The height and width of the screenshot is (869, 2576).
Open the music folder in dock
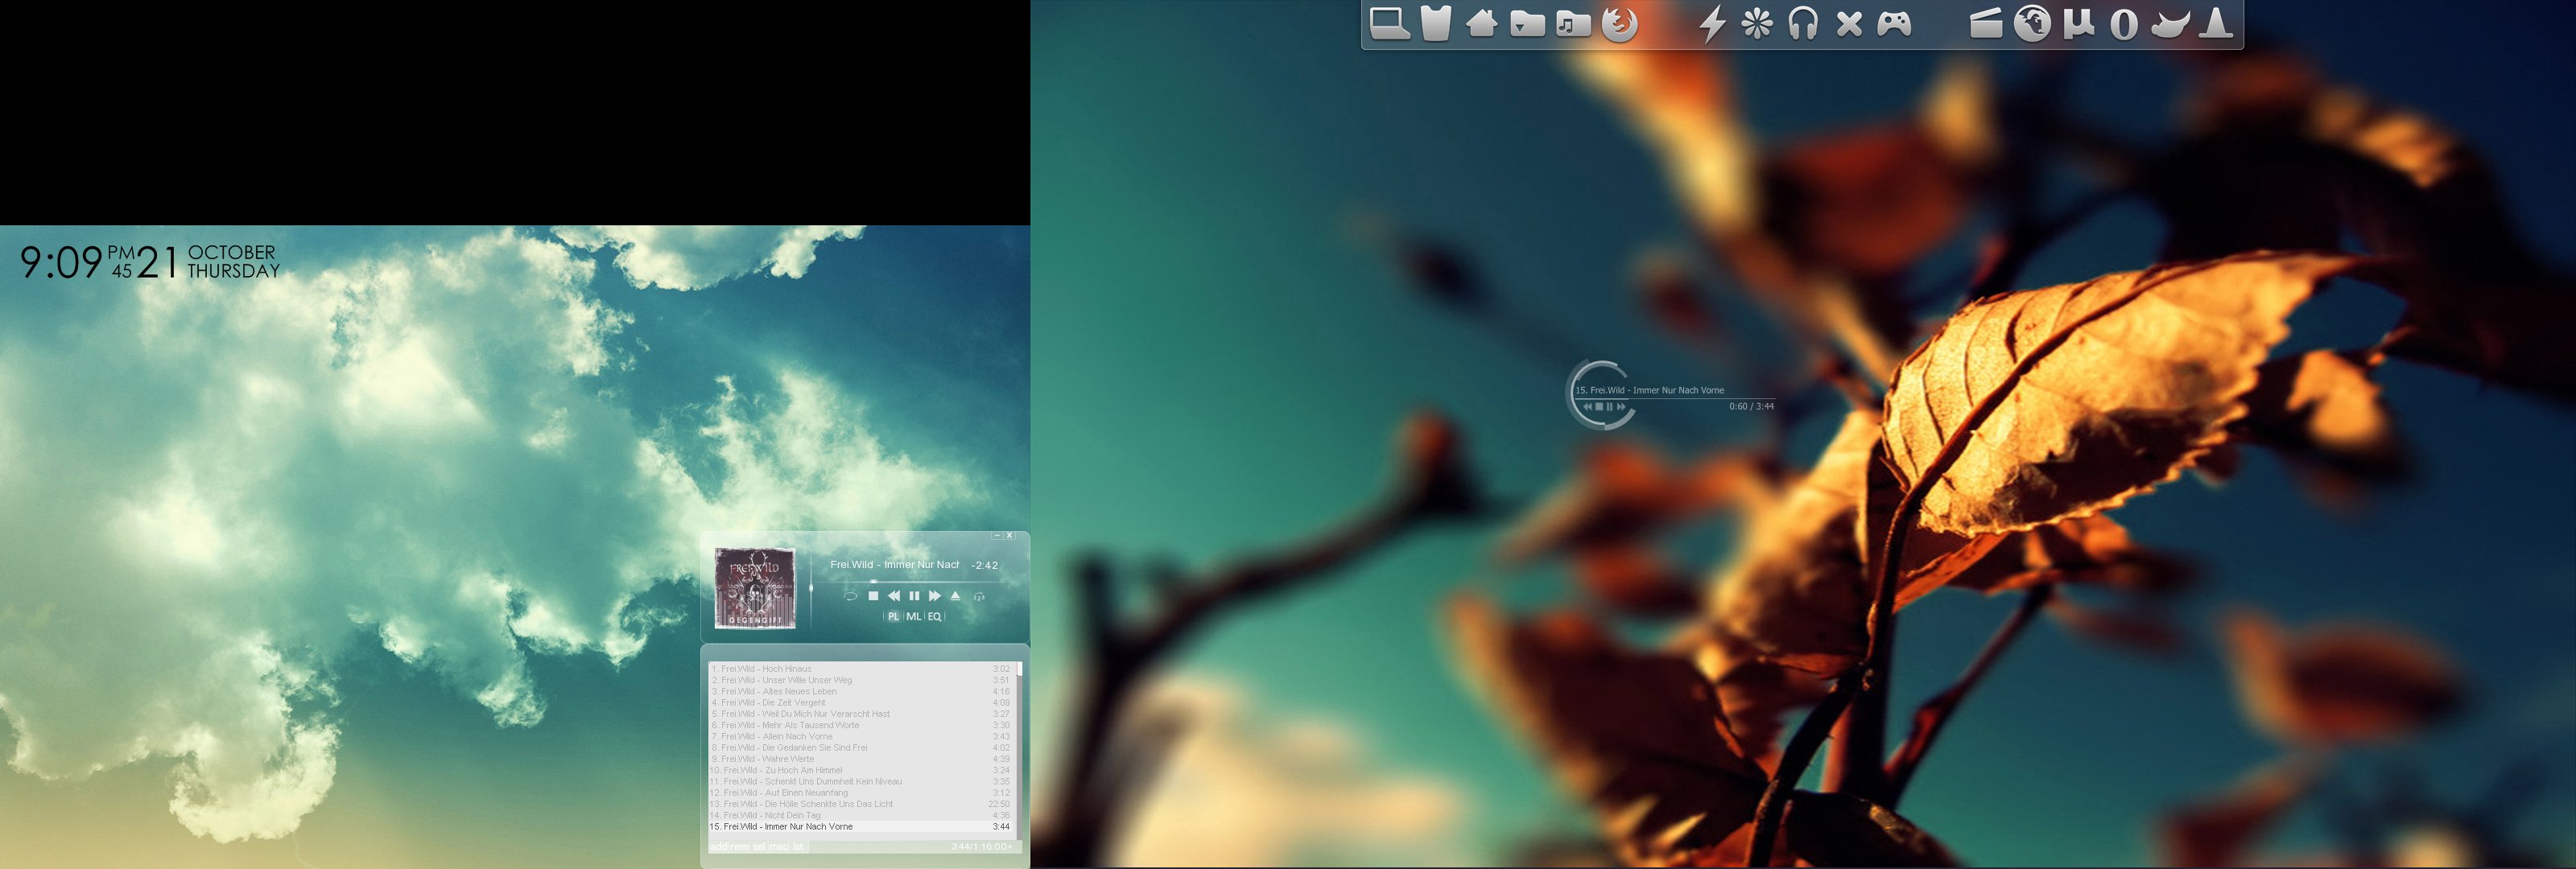click(1572, 23)
